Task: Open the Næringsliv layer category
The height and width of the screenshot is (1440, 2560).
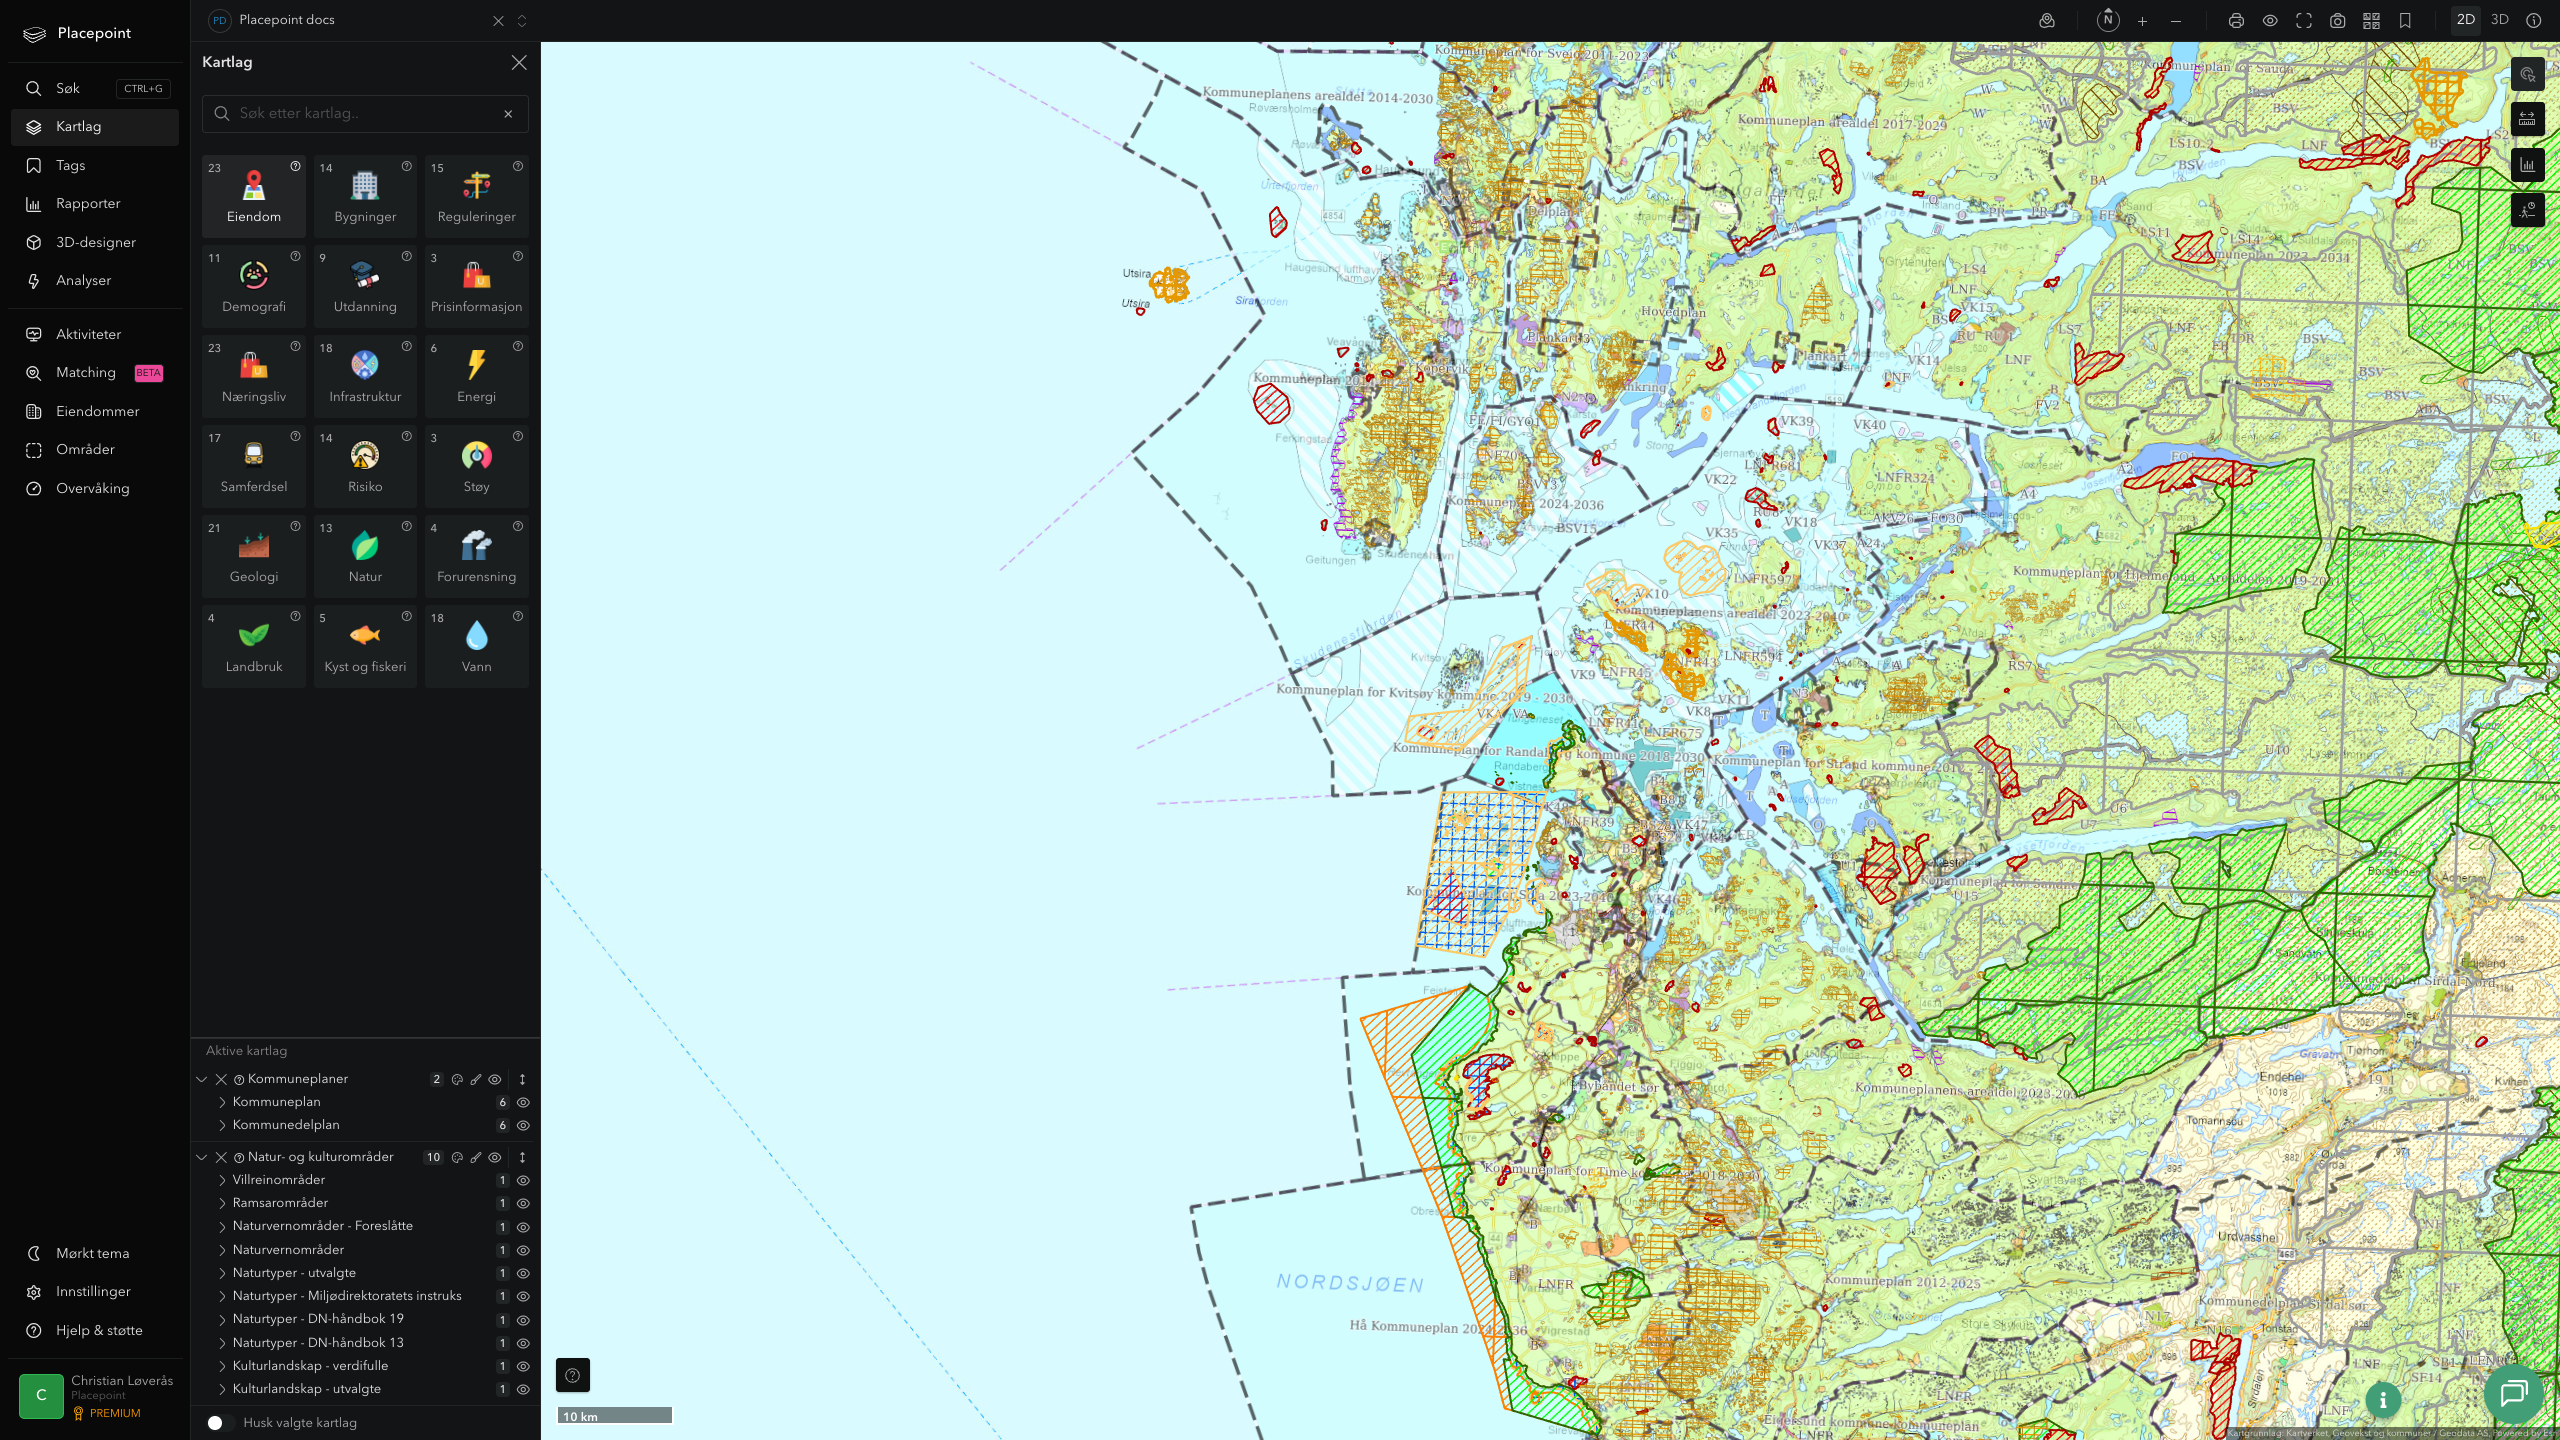Action: point(254,376)
